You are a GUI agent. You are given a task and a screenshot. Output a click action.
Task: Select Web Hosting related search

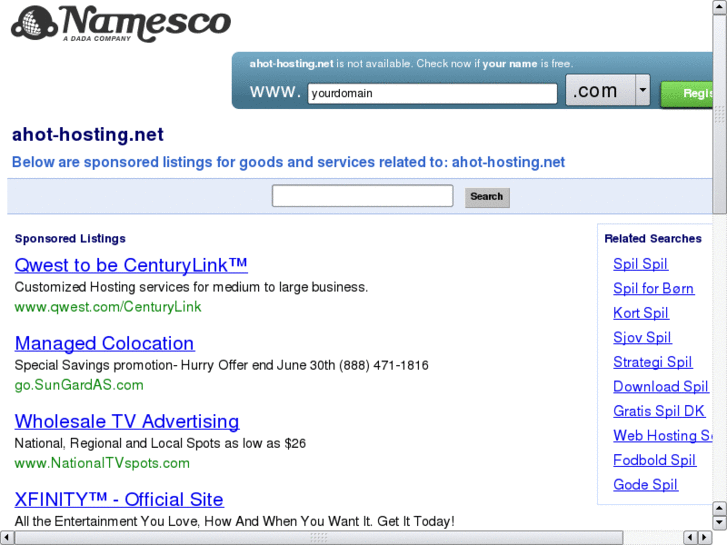coord(663,436)
